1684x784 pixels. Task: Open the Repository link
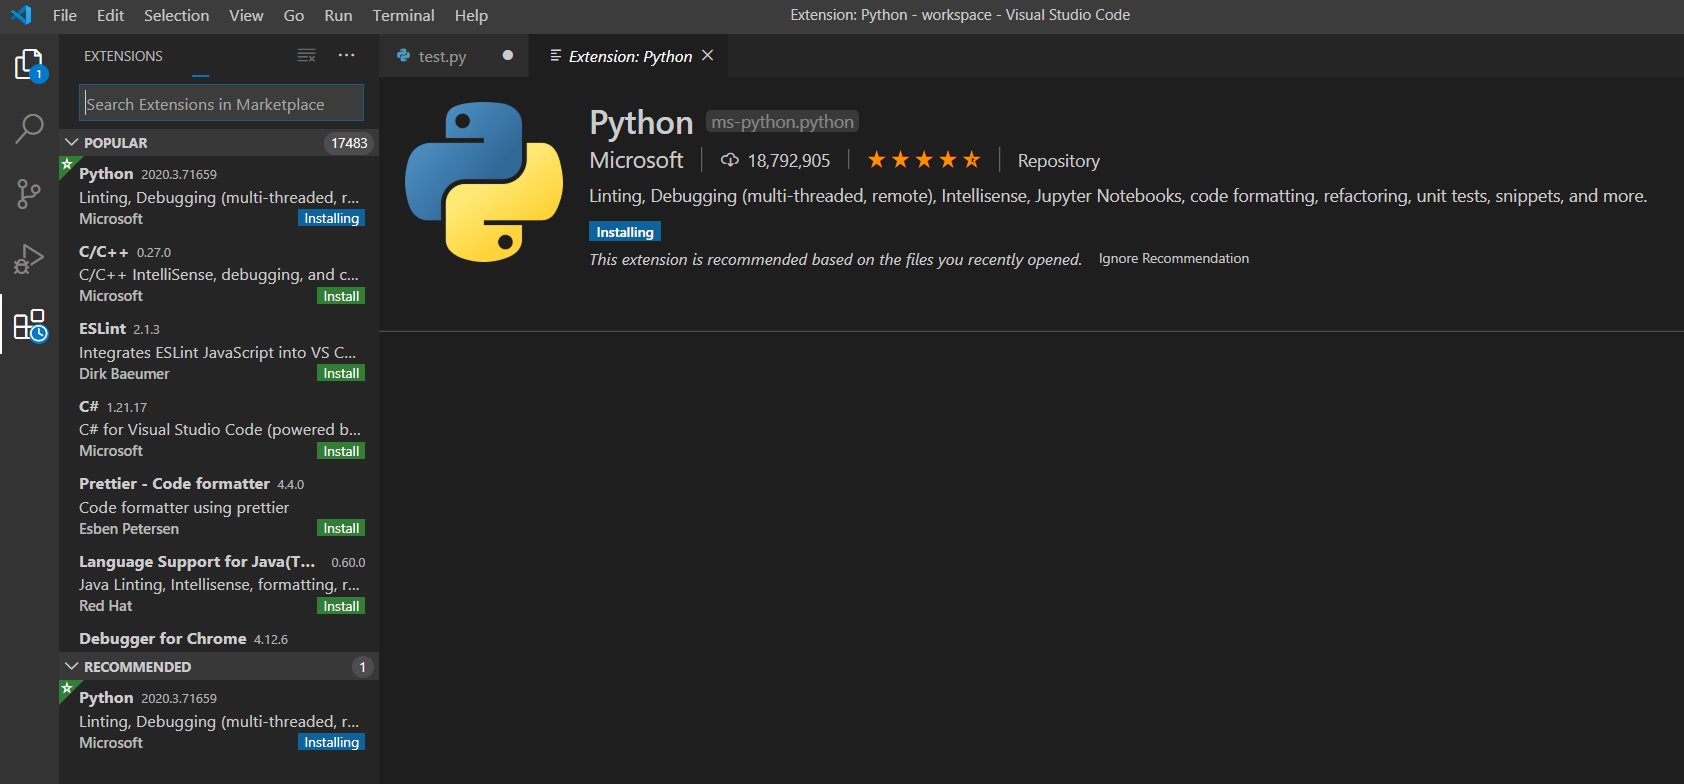click(x=1058, y=160)
